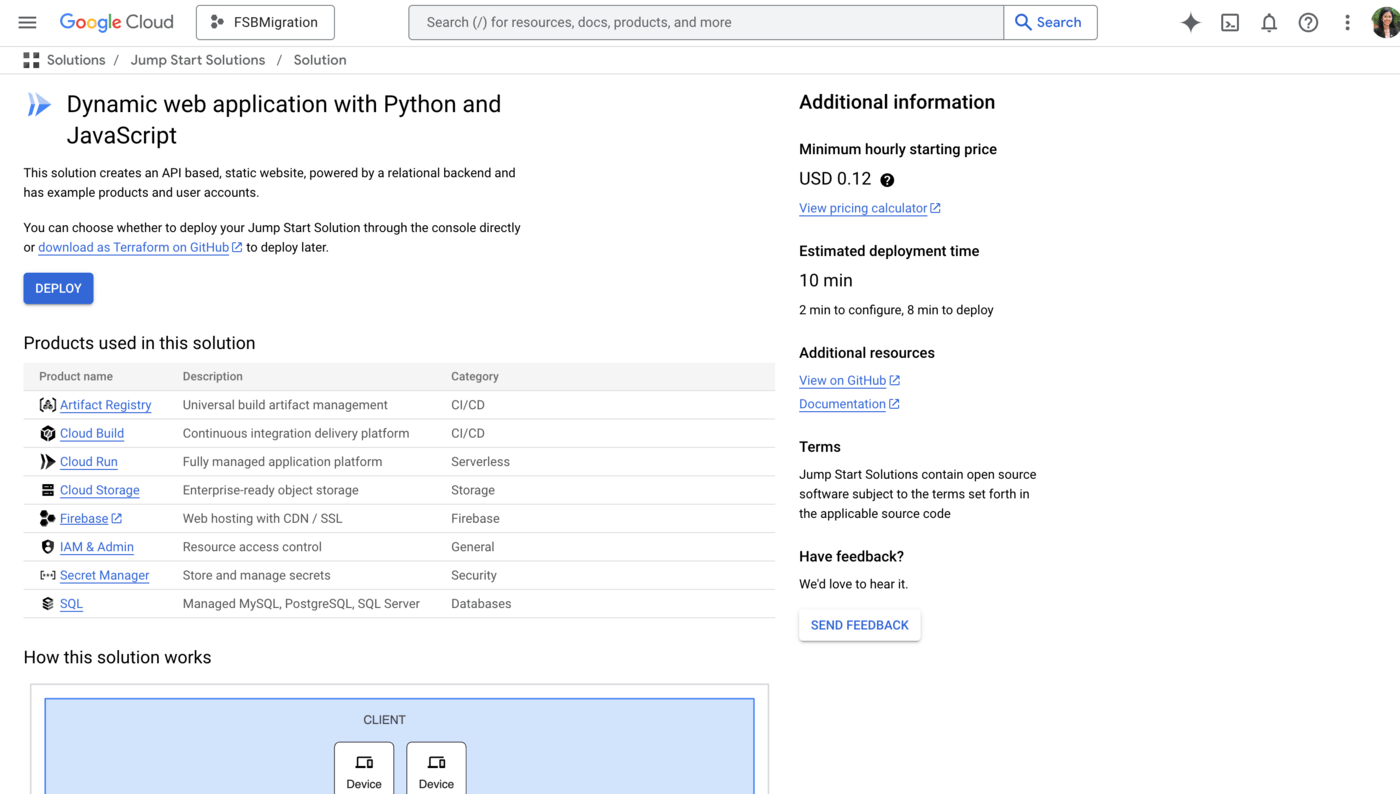This screenshot has height=794, width=1400.
Task: Open the FSBMigration project selector
Action: (265, 22)
